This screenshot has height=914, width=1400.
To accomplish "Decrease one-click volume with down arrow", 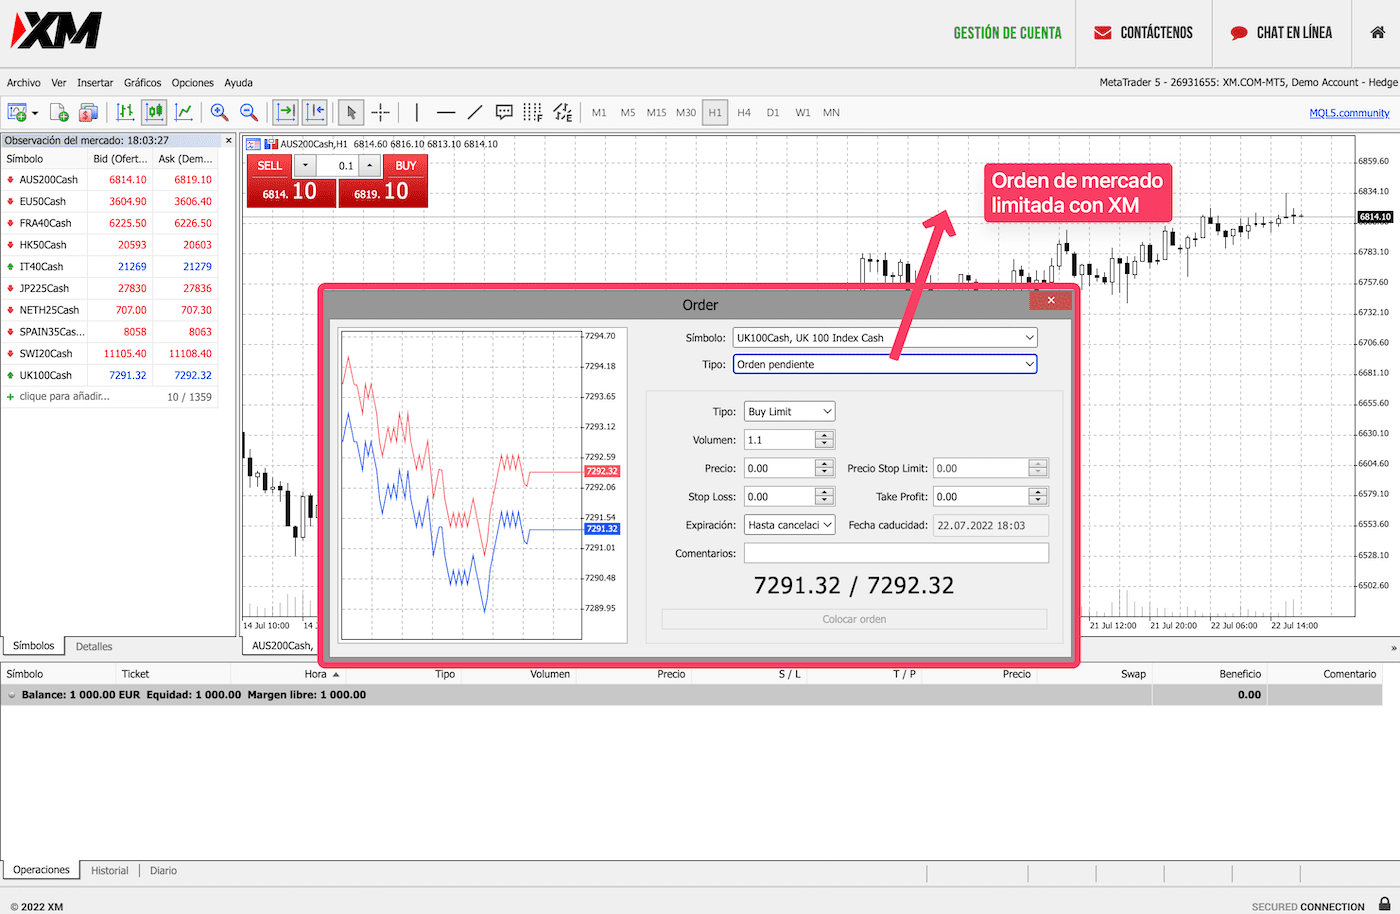I will 305,165.
